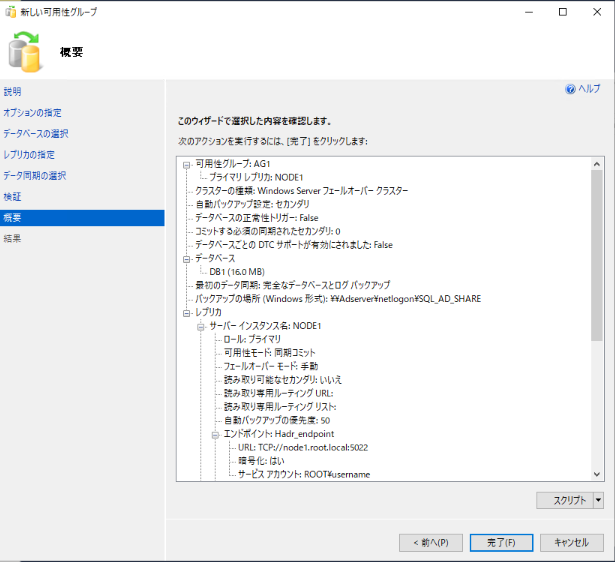Click the title bar application icon
The height and width of the screenshot is (562, 615).
tap(11, 12)
